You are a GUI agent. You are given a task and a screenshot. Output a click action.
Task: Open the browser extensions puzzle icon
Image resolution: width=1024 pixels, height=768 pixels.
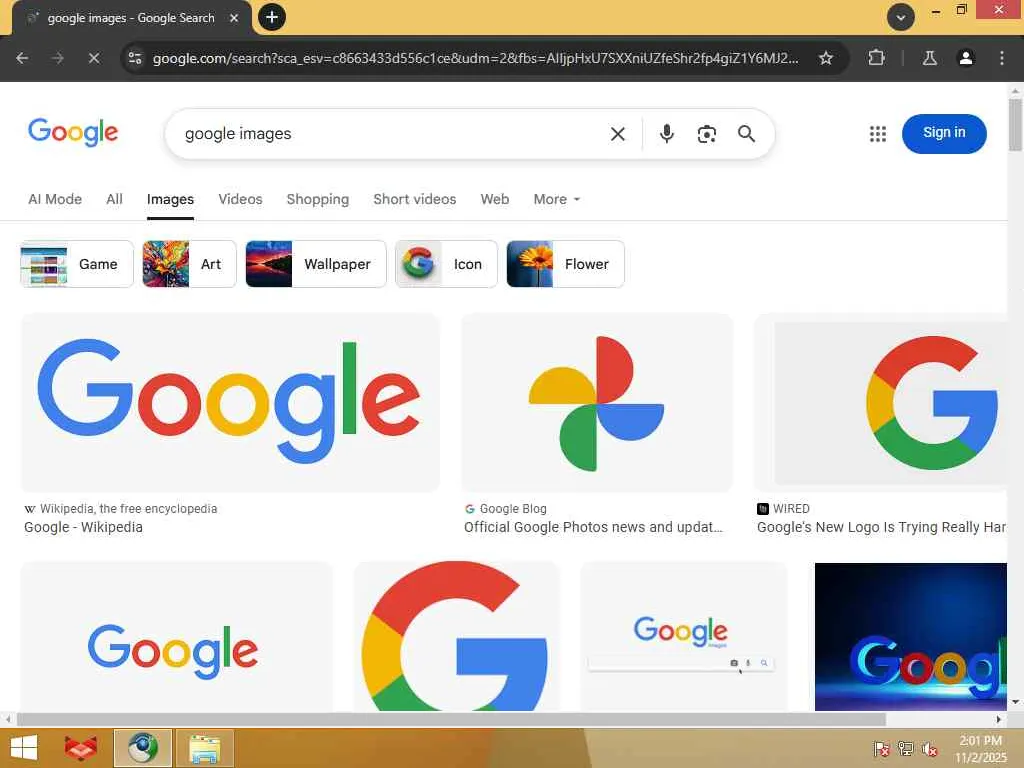coord(876,58)
